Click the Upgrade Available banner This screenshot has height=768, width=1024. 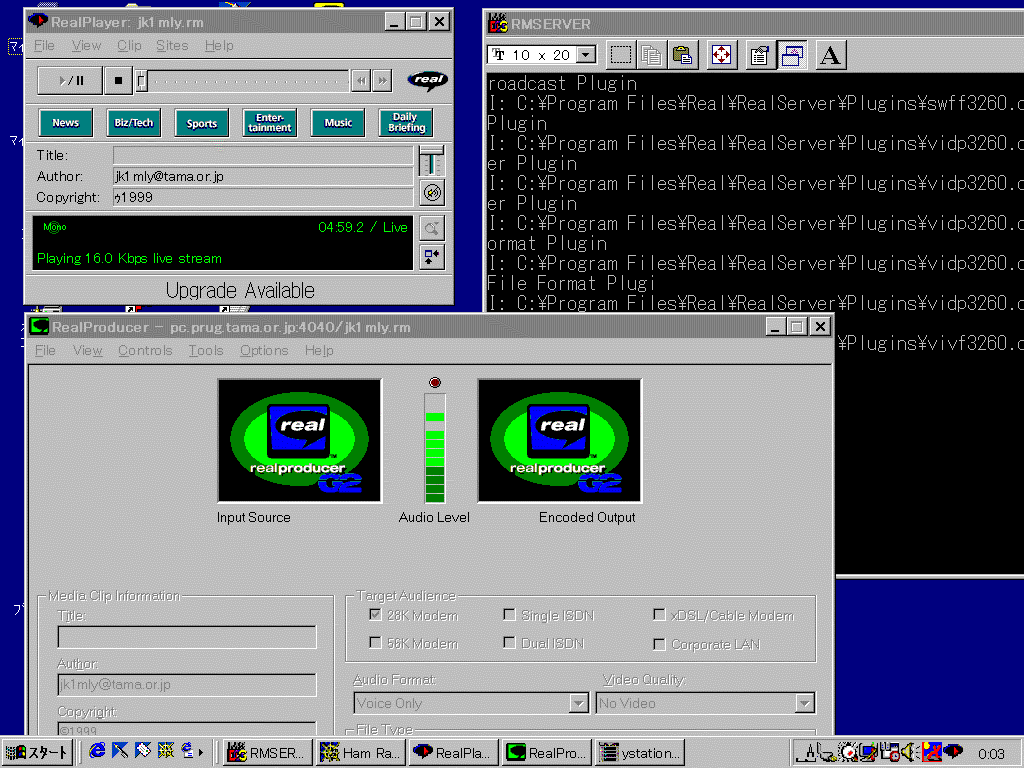pos(240,290)
